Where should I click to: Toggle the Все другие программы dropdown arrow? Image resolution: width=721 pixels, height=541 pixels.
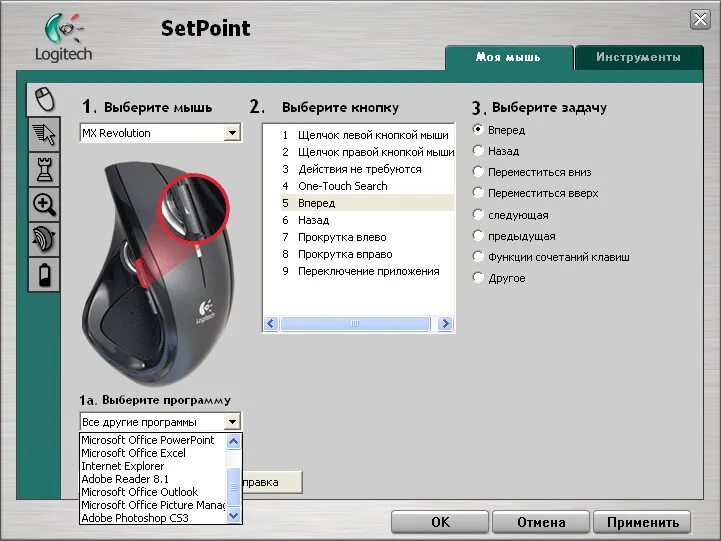pyautogui.click(x=233, y=421)
